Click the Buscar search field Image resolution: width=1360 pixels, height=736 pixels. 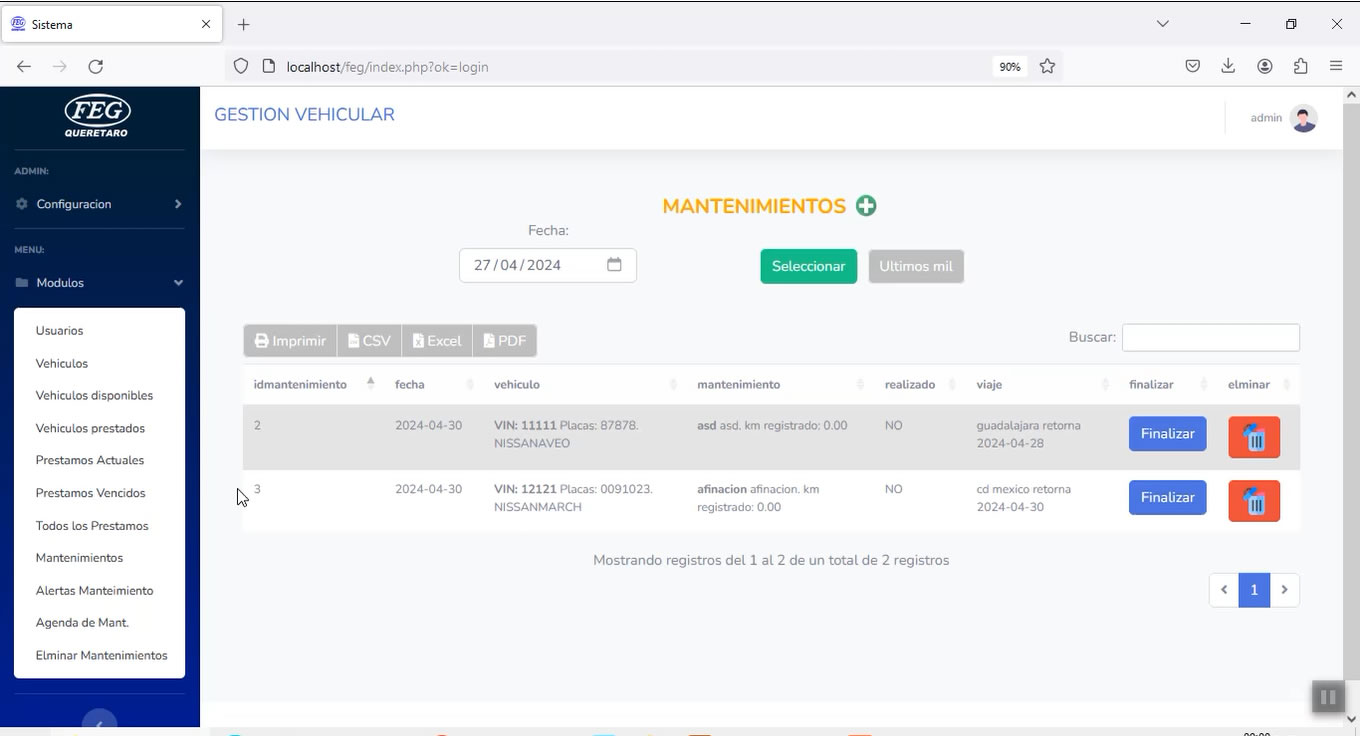(x=1210, y=338)
